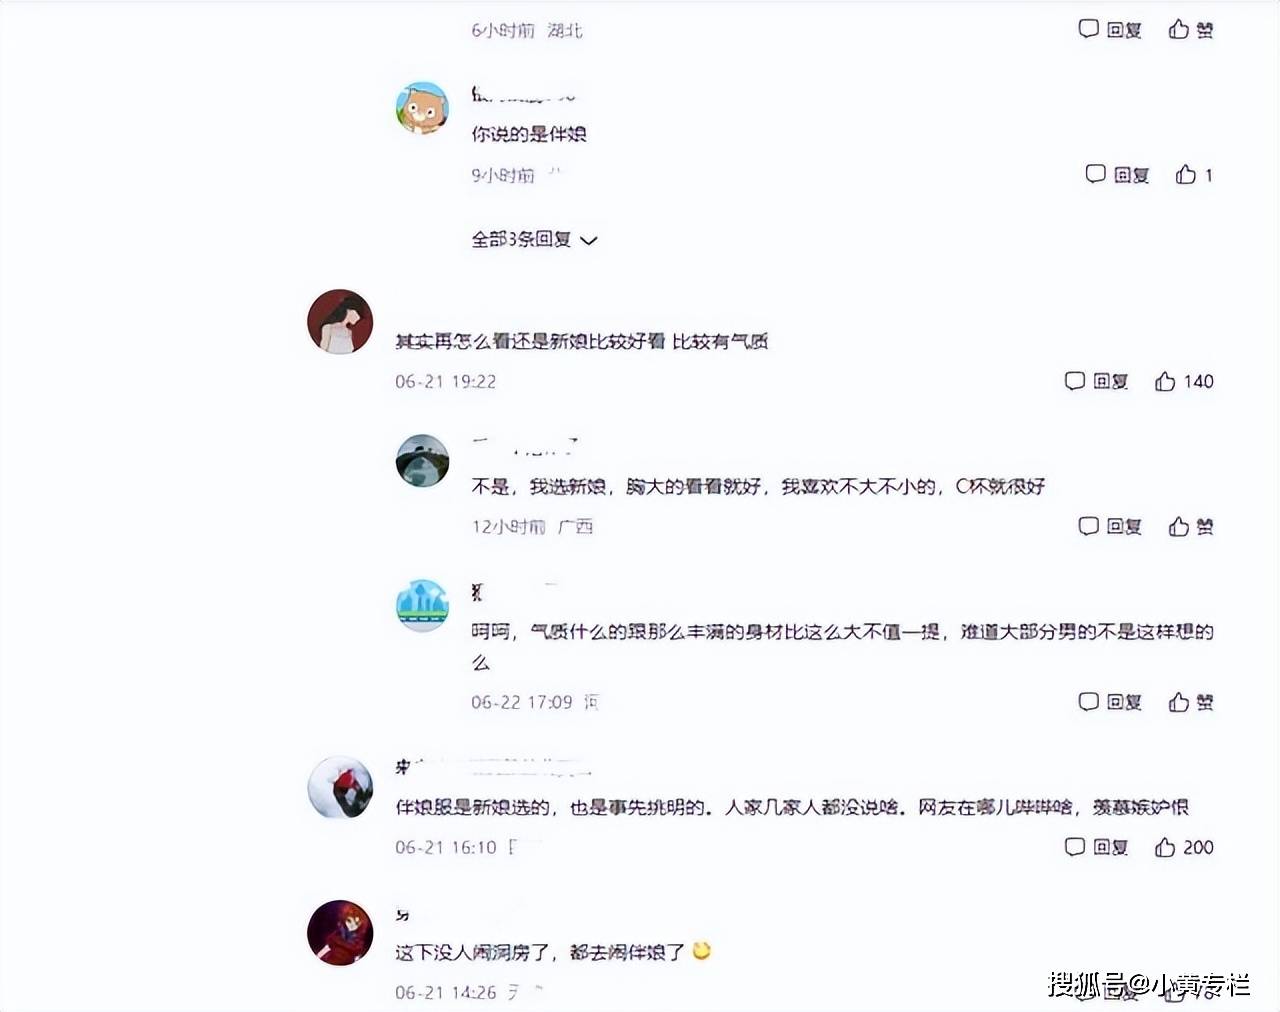Reply to the 你说的是伴娘 comment
Viewport: 1280px width, 1012px height.
tap(1117, 175)
